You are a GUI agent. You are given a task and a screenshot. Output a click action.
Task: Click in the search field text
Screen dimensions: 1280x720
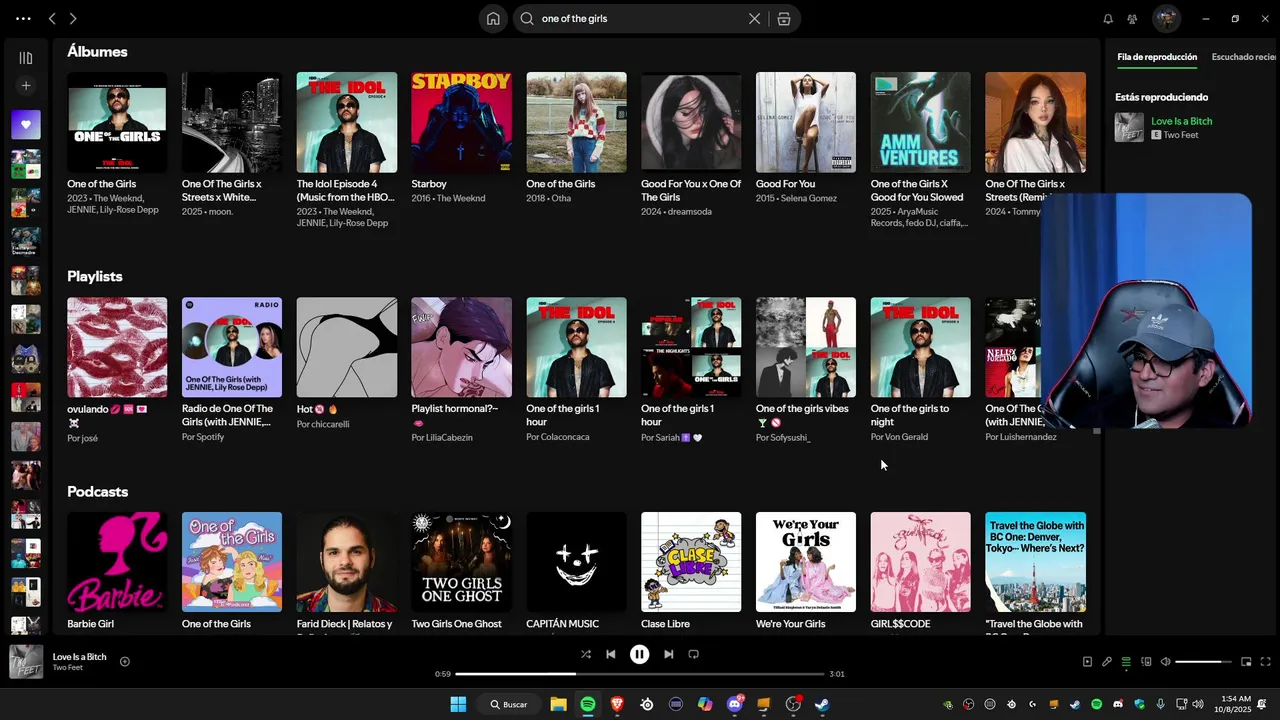574,18
